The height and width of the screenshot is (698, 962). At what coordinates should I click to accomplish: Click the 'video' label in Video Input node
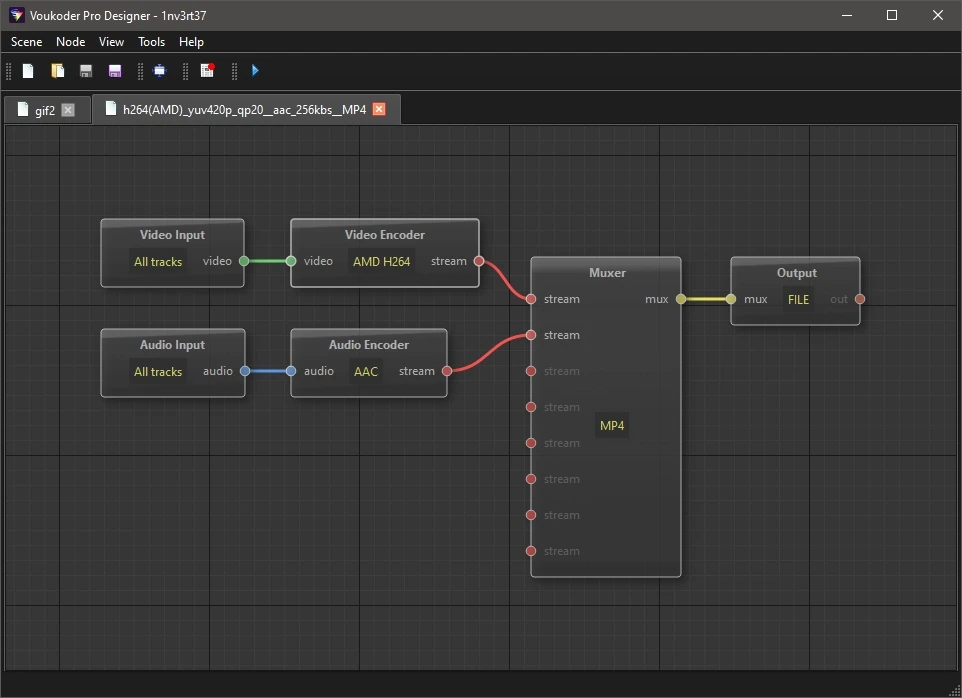coord(217,261)
